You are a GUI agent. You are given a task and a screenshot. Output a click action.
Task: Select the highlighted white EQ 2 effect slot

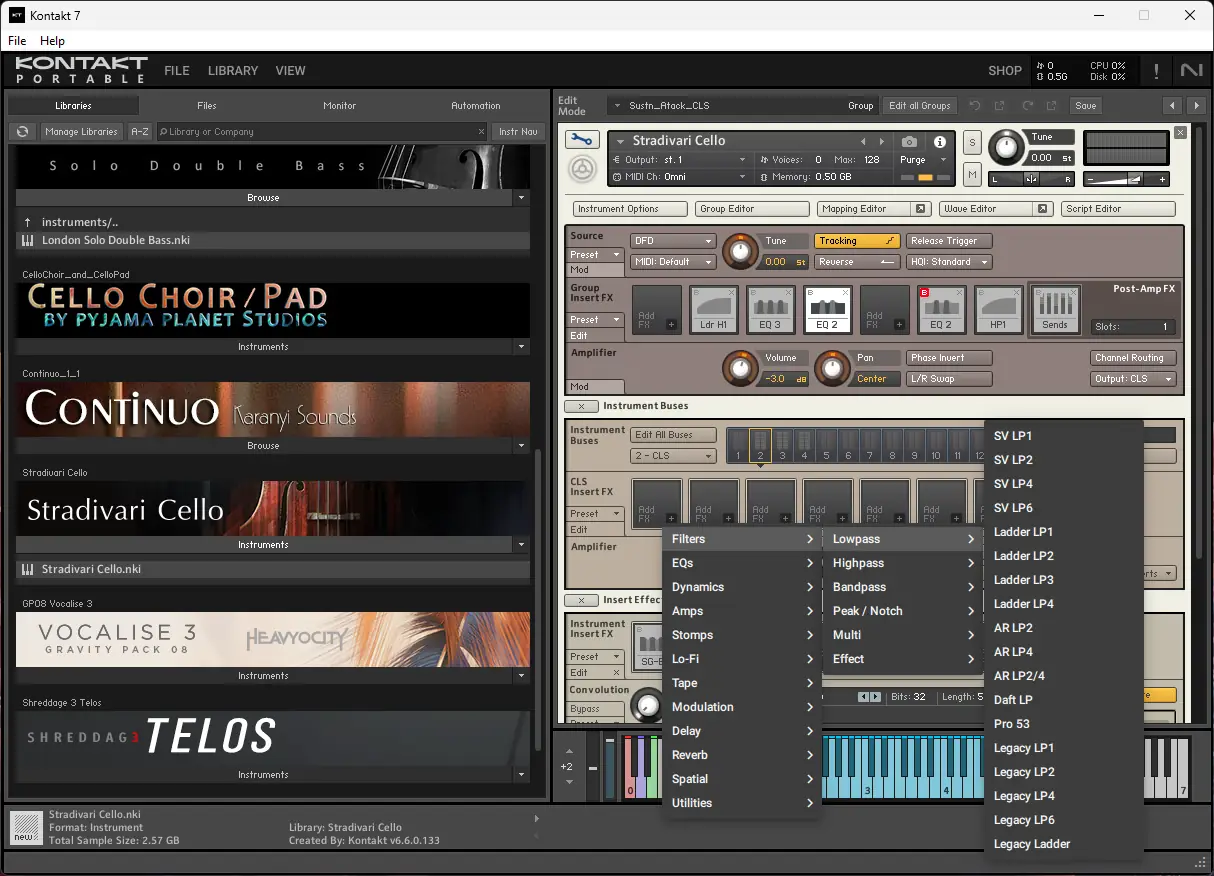(x=828, y=311)
